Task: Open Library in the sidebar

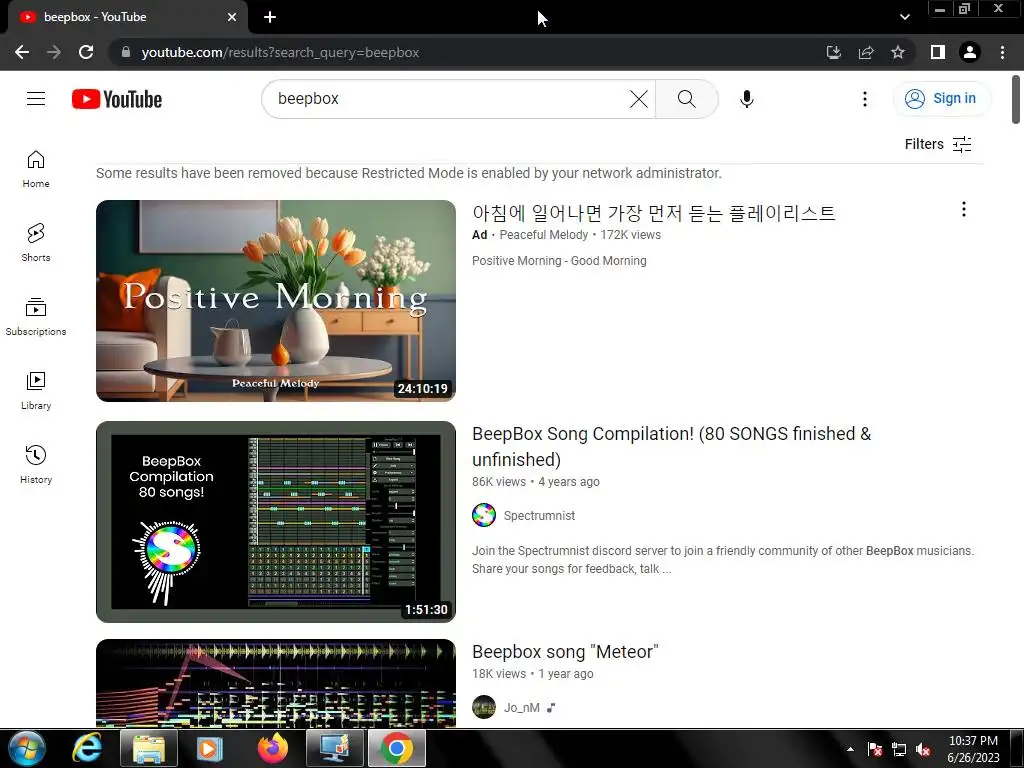Action: click(x=36, y=391)
